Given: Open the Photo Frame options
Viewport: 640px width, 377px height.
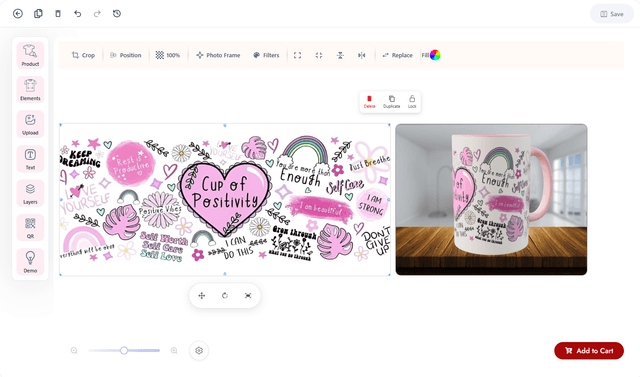Looking at the screenshot, I should pyautogui.click(x=218, y=55).
